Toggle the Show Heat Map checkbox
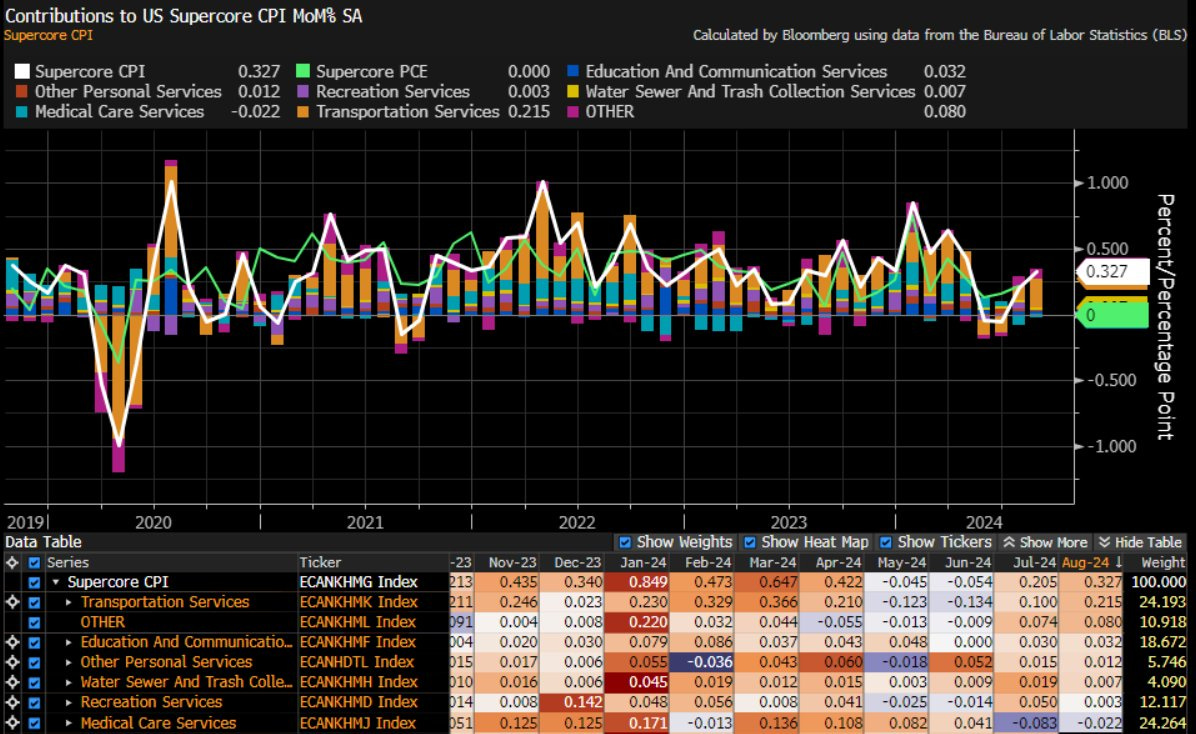Image resolution: width=1196 pixels, height=734 pixels. pyautogui.click(x=750, y=542)
